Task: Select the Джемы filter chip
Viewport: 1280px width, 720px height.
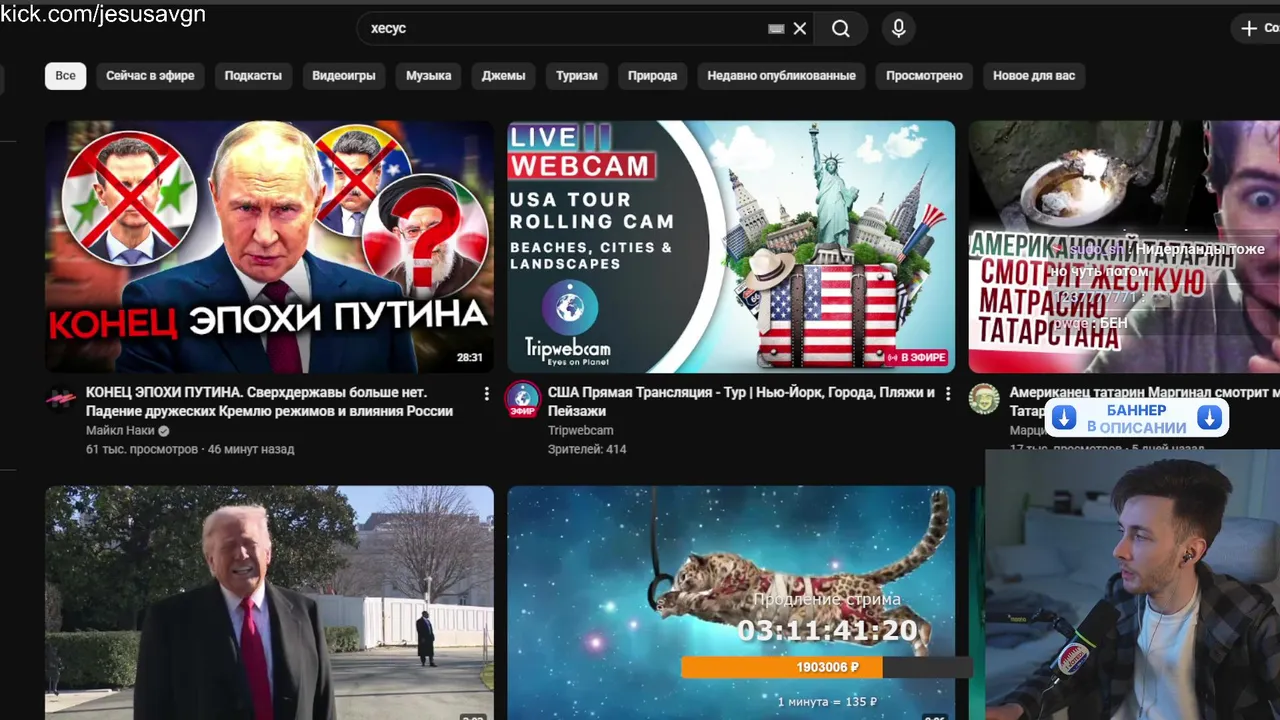Action: click(504, 76)
